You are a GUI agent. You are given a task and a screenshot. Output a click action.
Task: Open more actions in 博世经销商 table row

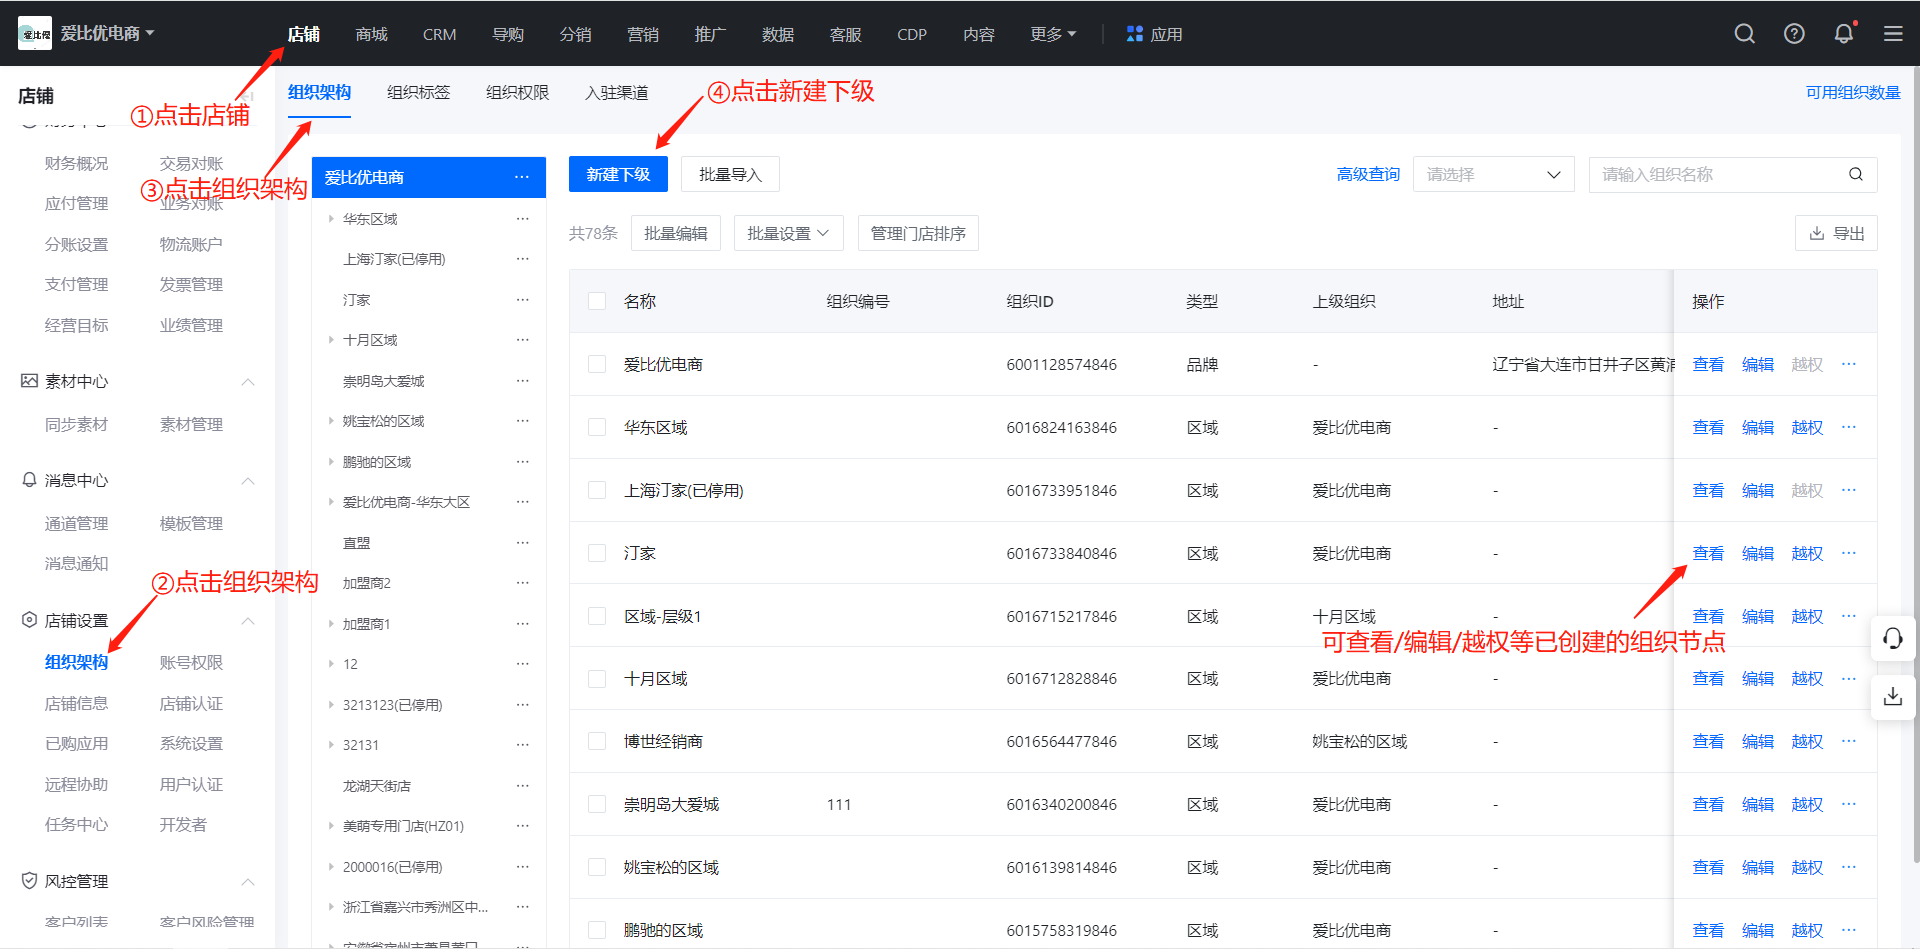coord(1848,741)
